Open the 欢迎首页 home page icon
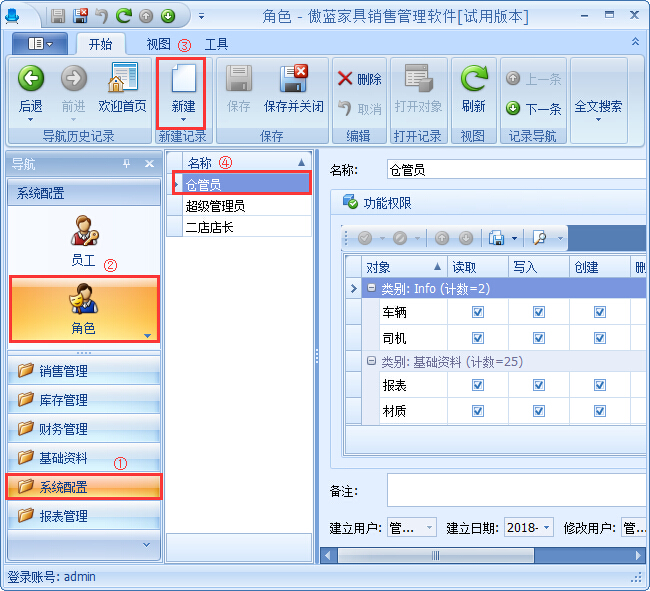Image resolution: width=650 pixels, height=591 pixels. (x=122, y=79)
